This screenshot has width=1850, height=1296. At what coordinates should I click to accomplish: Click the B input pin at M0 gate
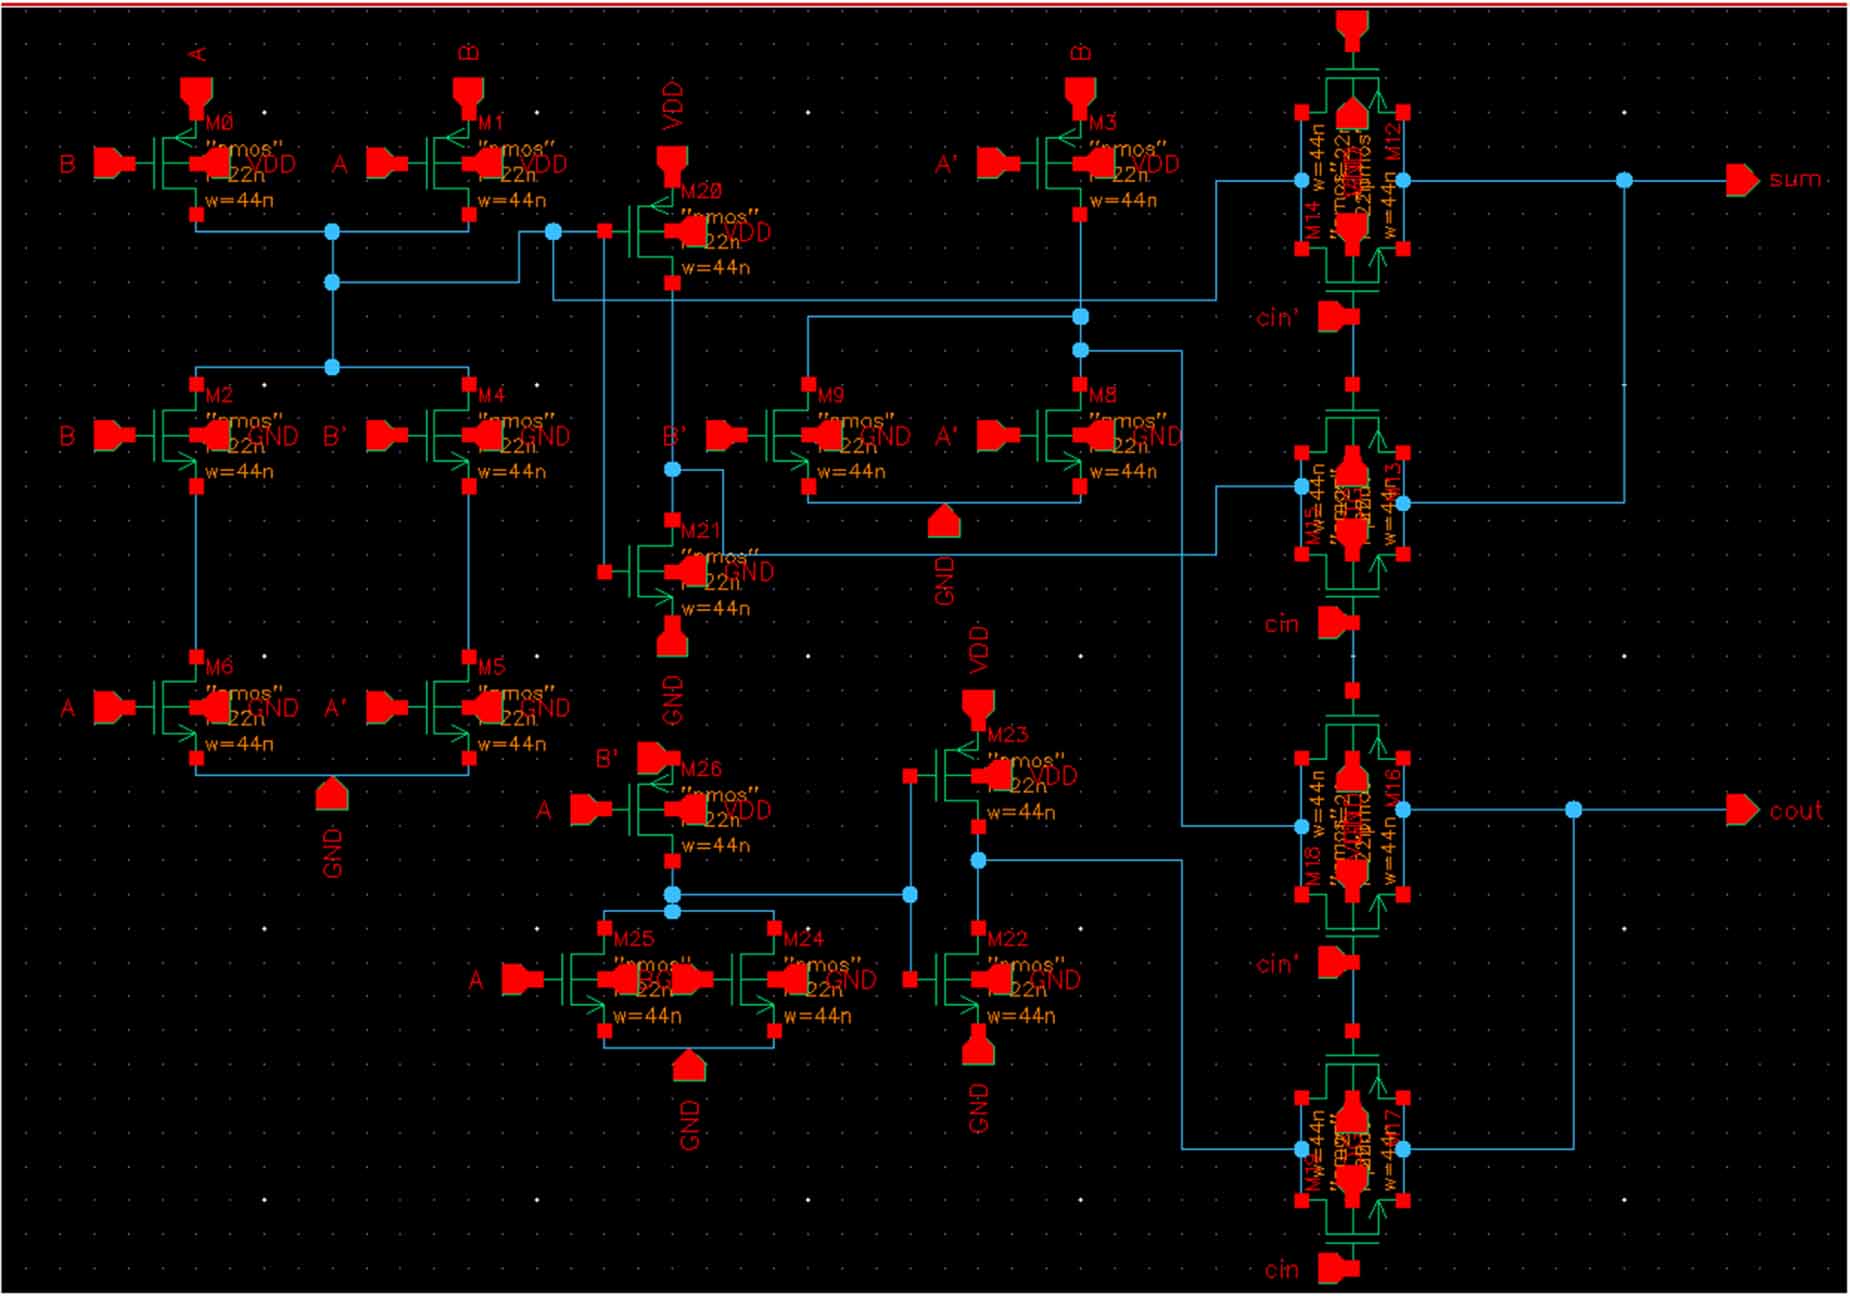112,163
